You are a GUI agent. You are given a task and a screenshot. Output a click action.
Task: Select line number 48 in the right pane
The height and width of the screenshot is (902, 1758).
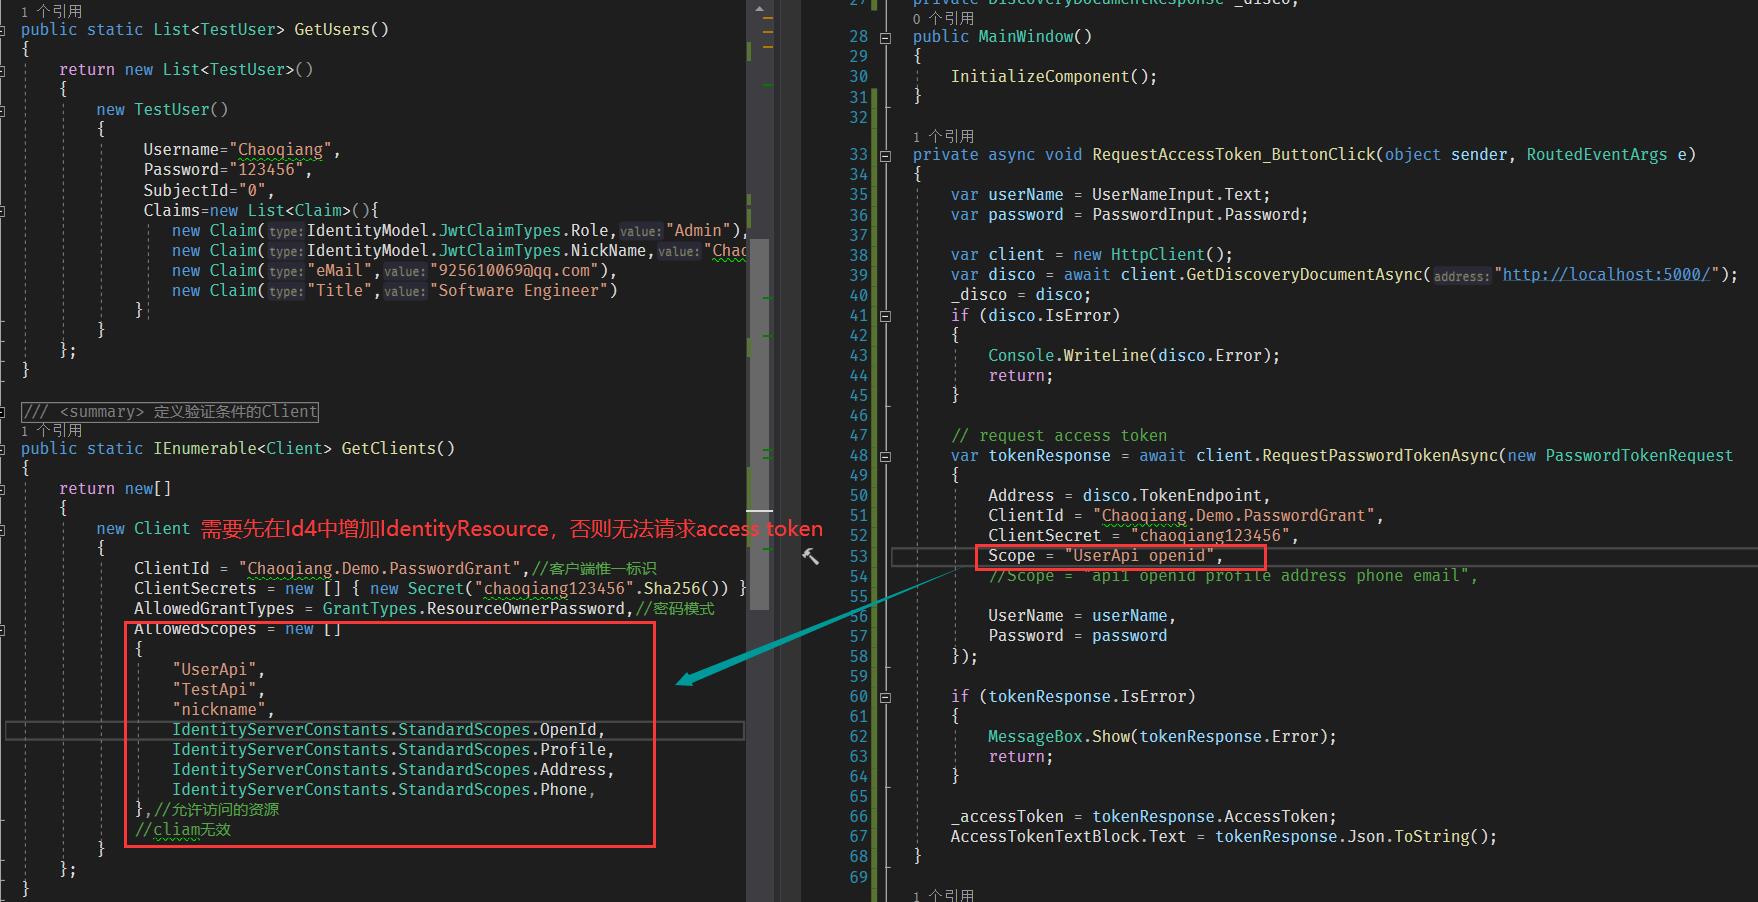pos(857,455)
